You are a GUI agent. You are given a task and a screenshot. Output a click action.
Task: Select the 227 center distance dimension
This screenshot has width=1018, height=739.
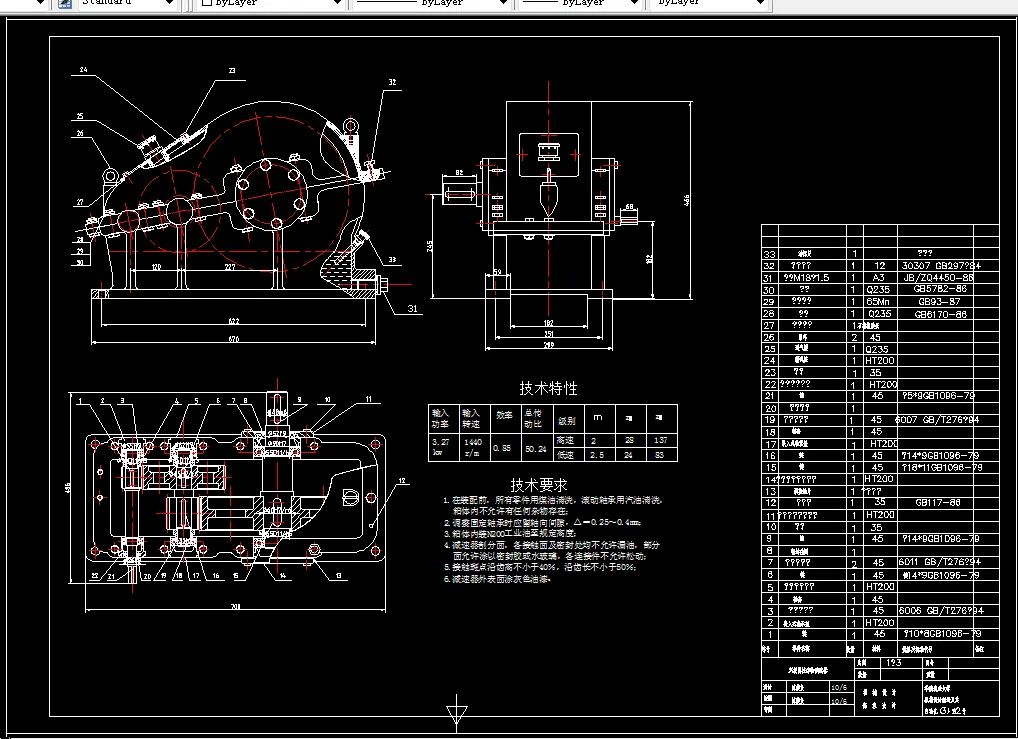point(230,267)
